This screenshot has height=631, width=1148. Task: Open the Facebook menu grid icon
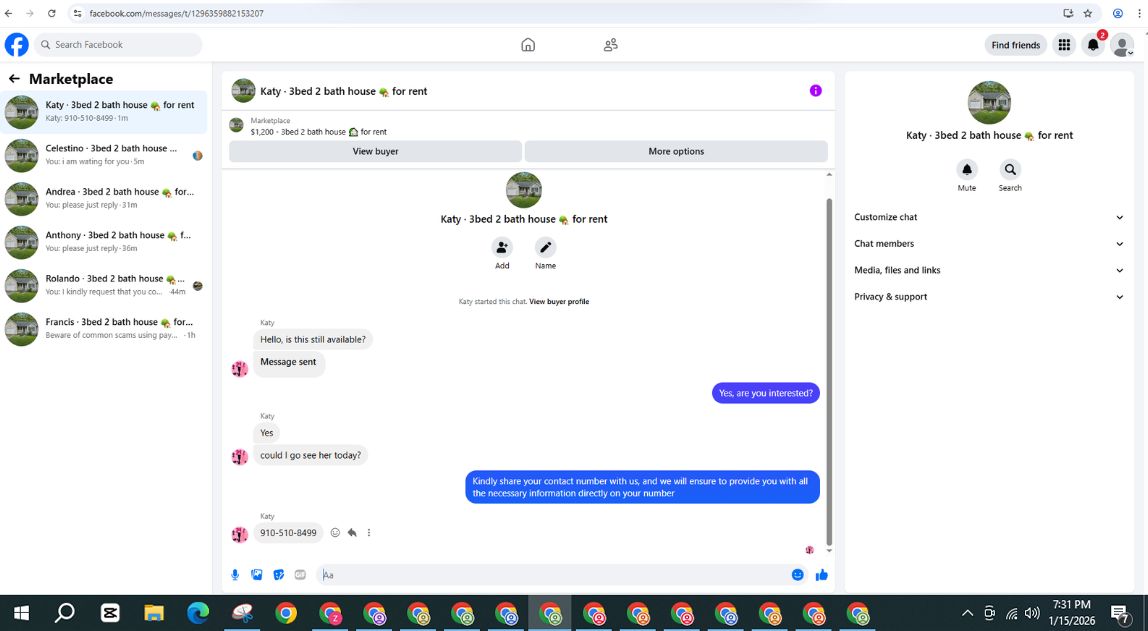point(1064,45)
